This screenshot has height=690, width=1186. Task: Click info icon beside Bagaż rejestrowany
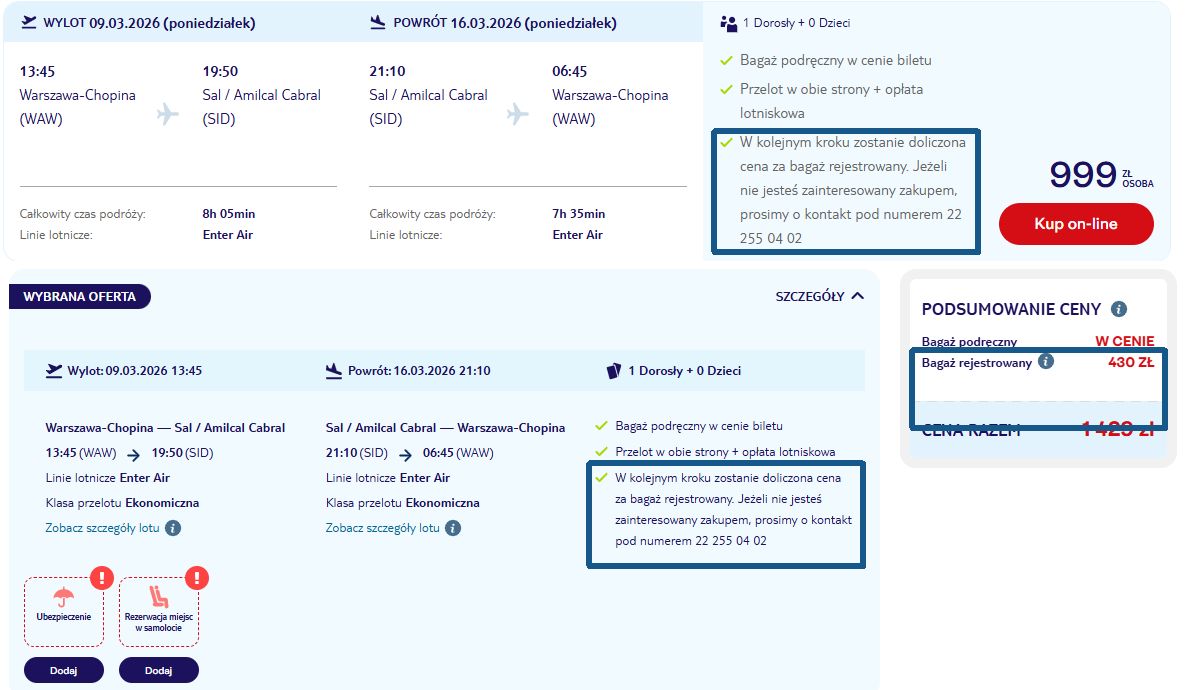coord(1046,362)
